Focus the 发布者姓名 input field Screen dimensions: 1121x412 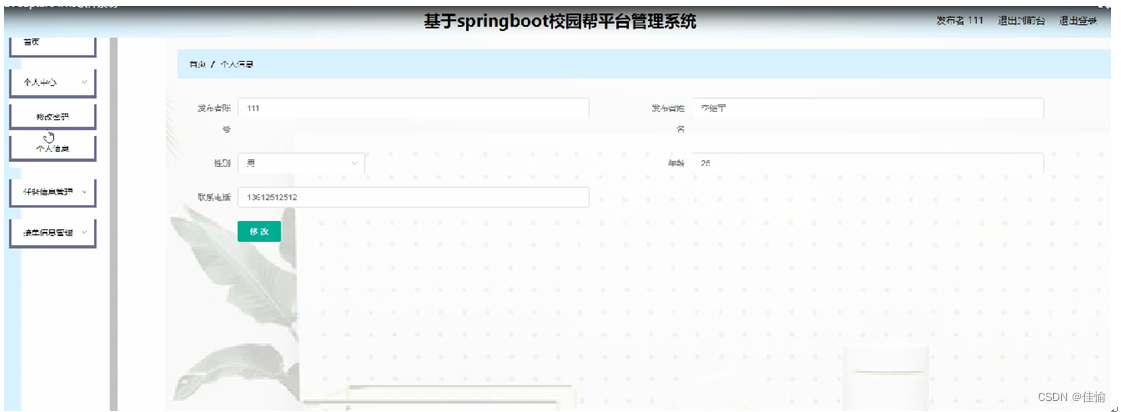click(869, 109)
